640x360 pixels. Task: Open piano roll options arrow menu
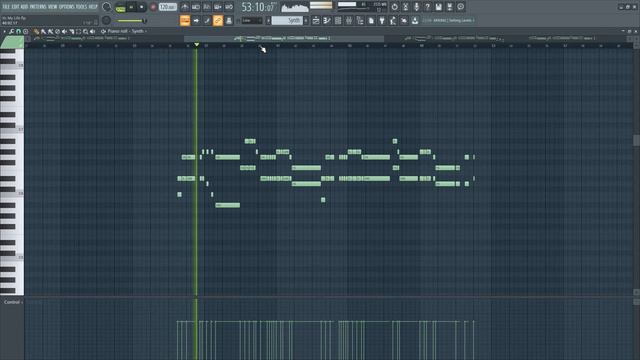4,31
